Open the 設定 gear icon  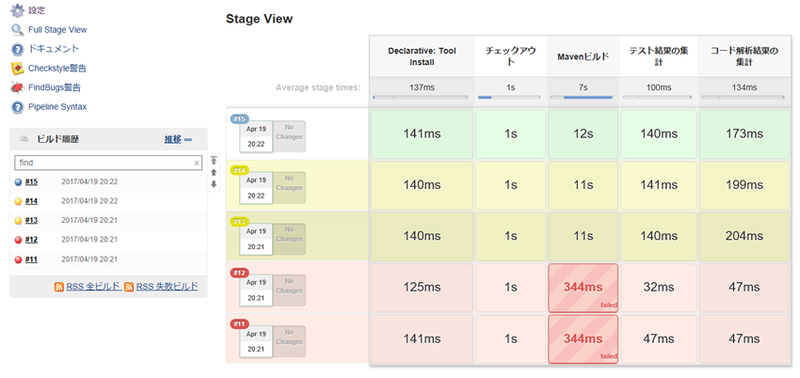(17, 10)
